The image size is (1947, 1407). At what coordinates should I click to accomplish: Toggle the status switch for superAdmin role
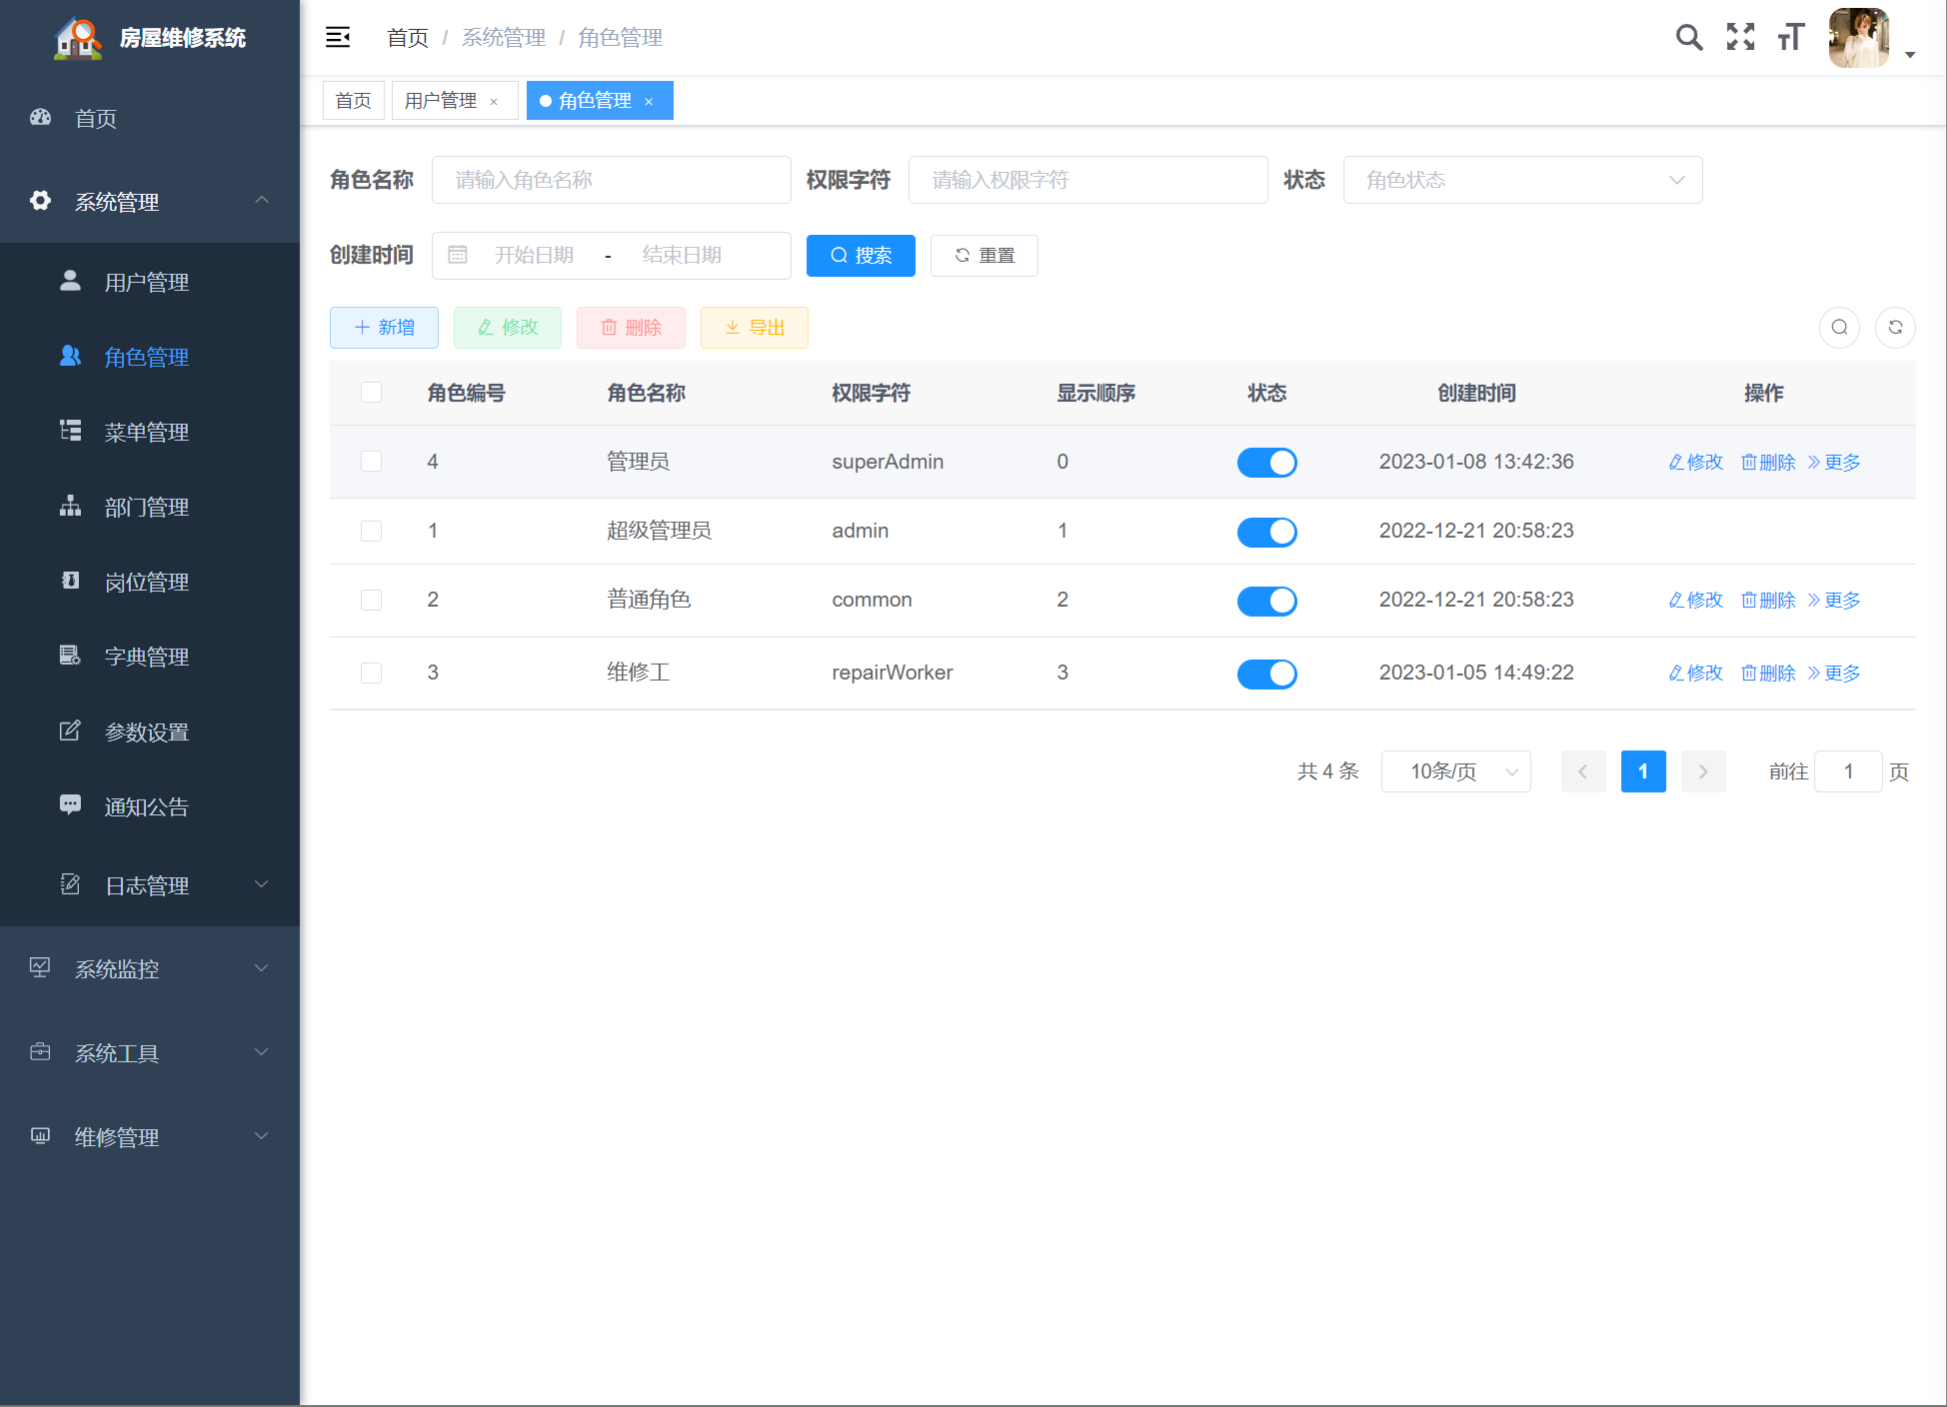pos(1266,462)
